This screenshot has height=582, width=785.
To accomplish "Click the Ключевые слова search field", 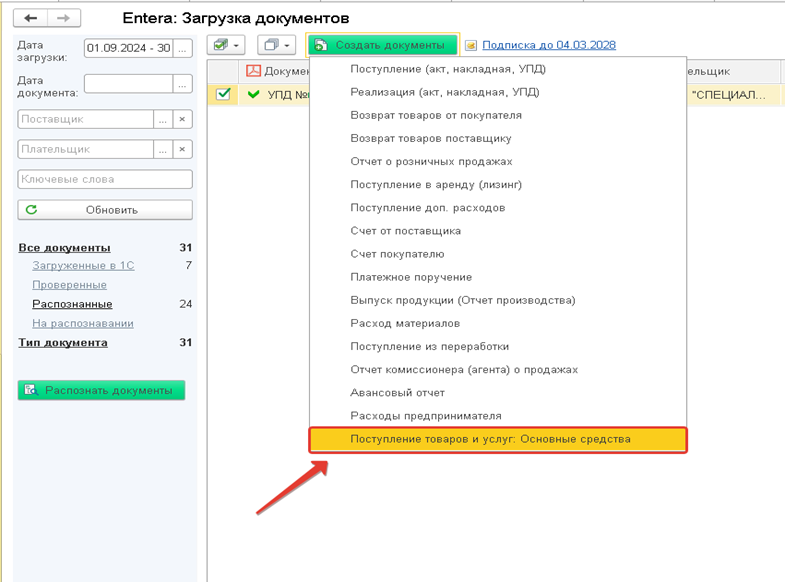I will (x=105, y=179).
